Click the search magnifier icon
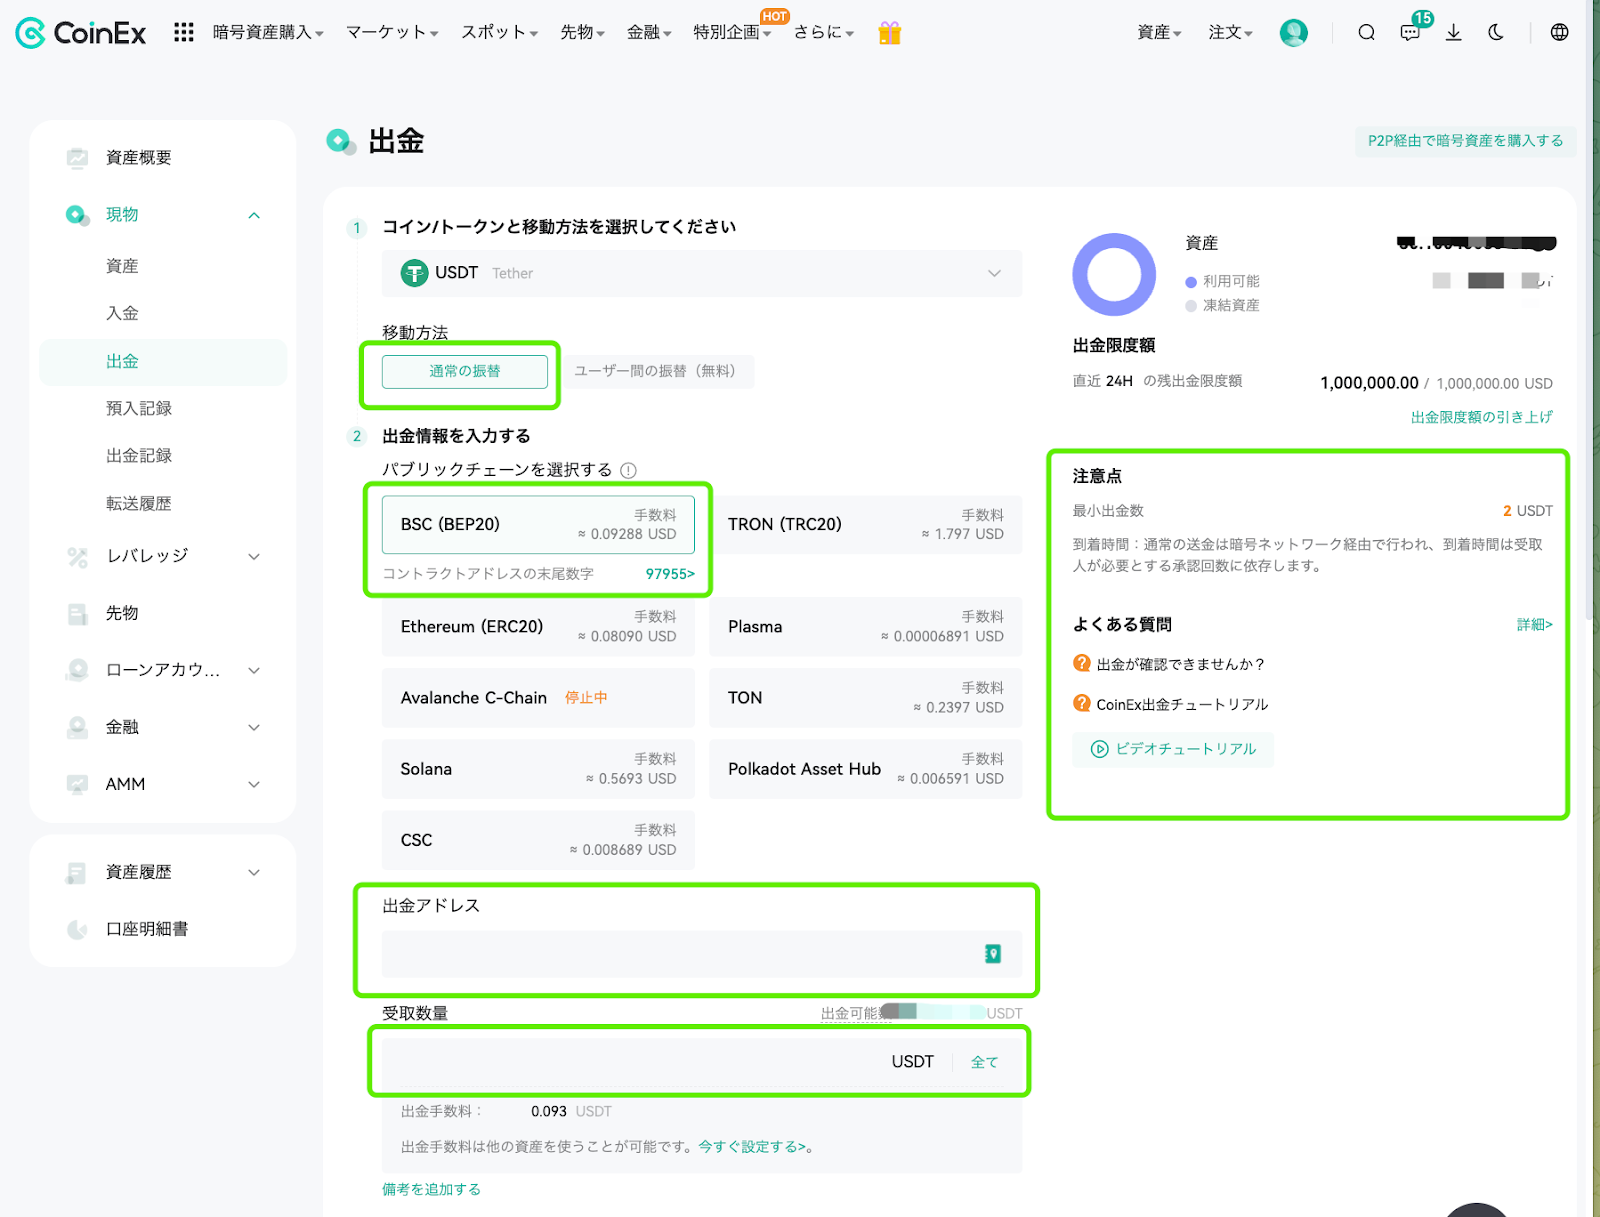This screenshot has height=1217, width=1600. click(1366, 33)
